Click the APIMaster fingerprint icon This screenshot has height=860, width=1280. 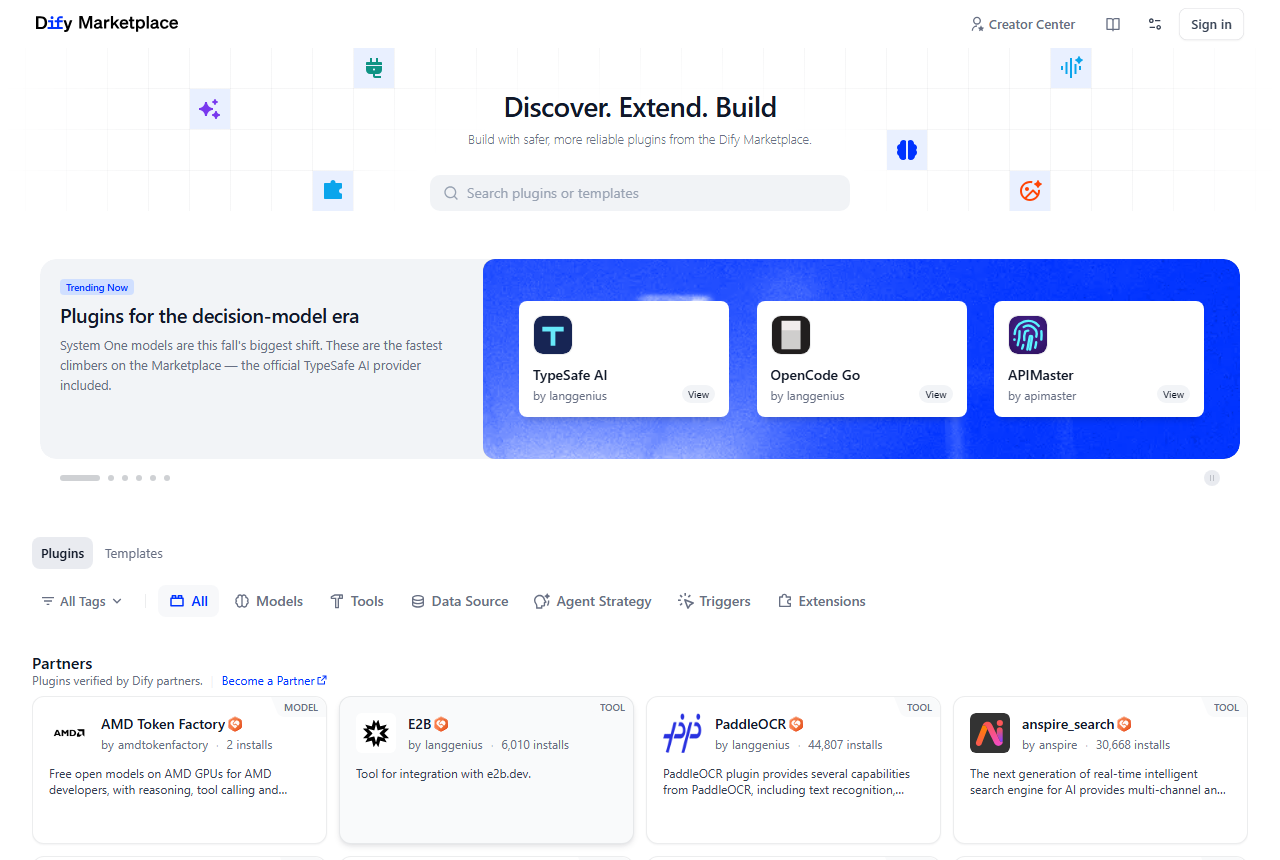(x=1028, y=335)
